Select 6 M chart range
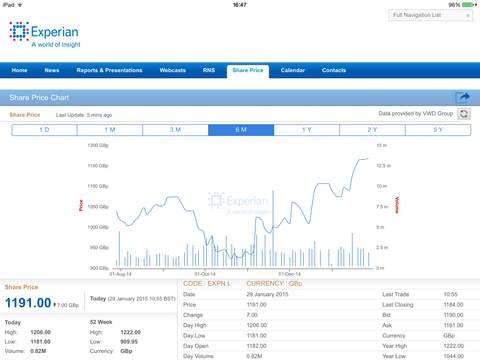The height and width of the screenshot is (360, 480). [241, 130]
